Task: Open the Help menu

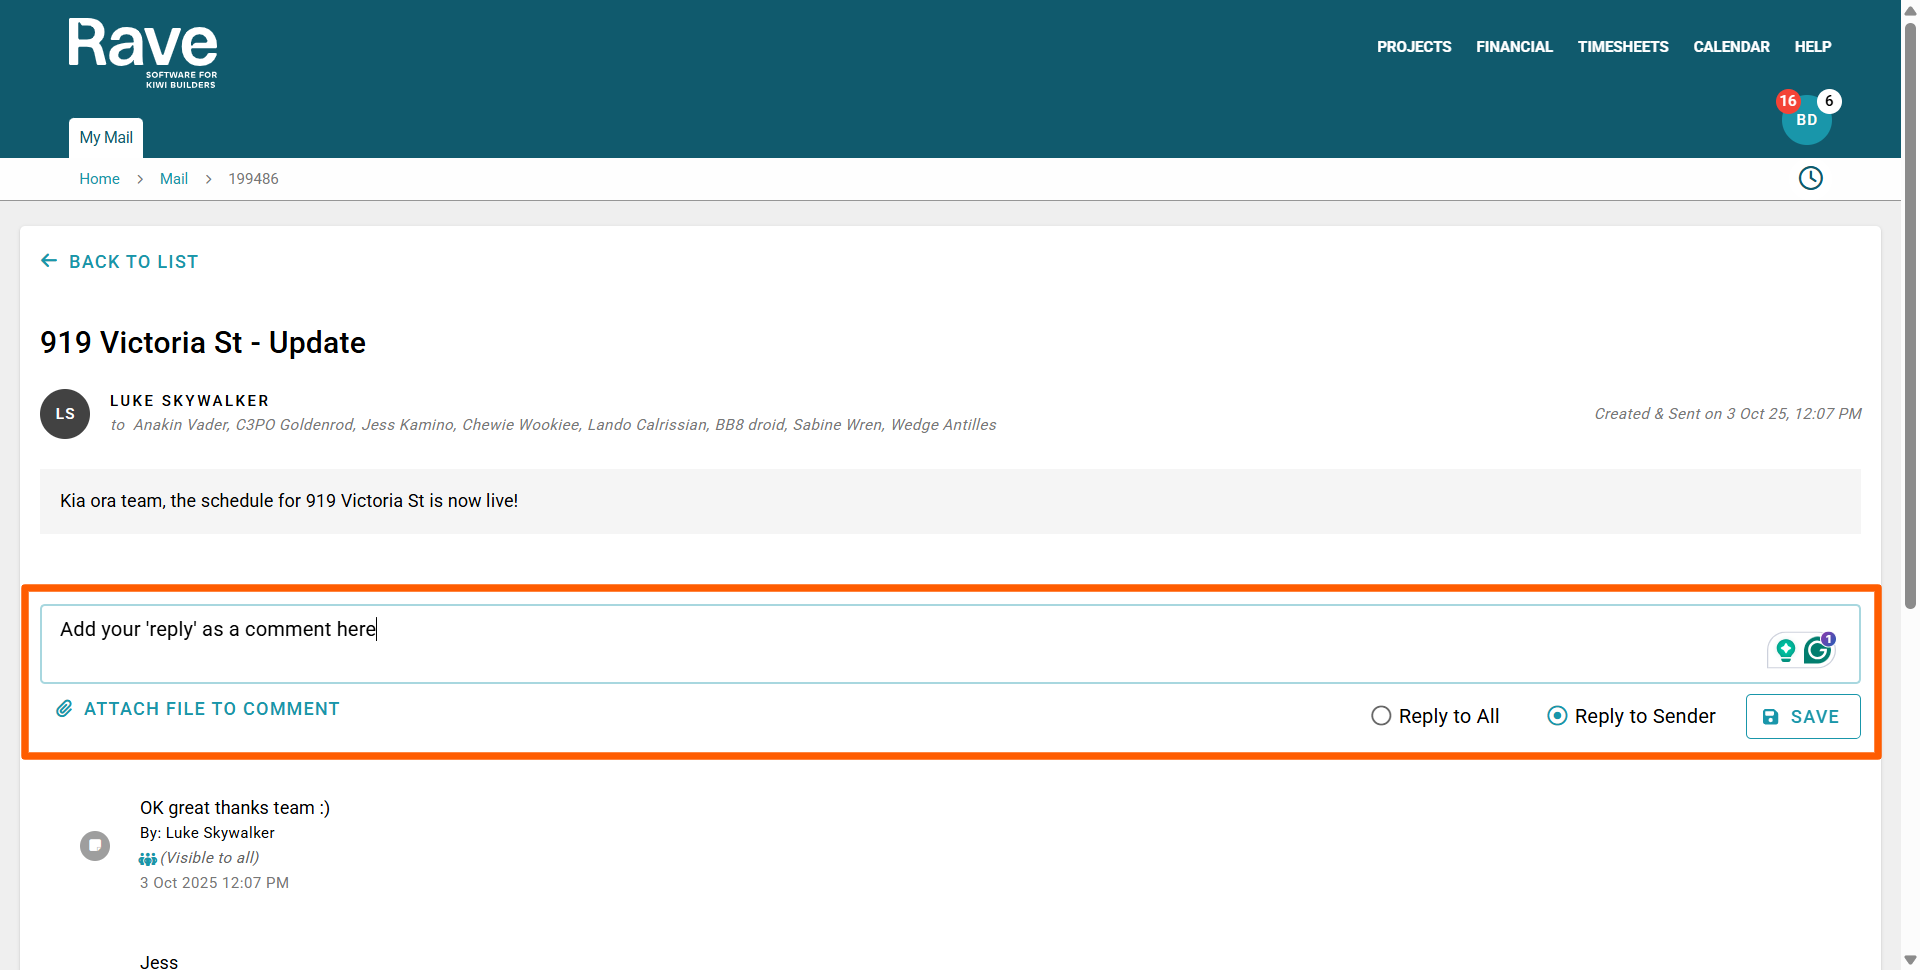Action: click(1812, 47)
